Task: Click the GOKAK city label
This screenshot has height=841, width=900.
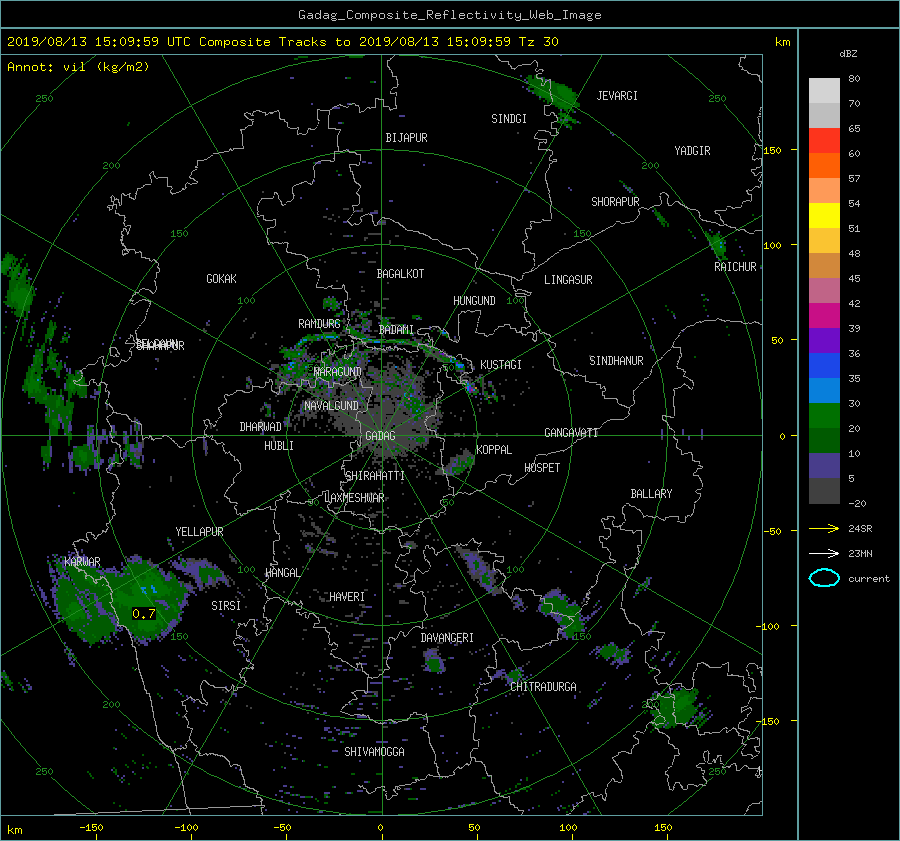Action: (221, 279)
